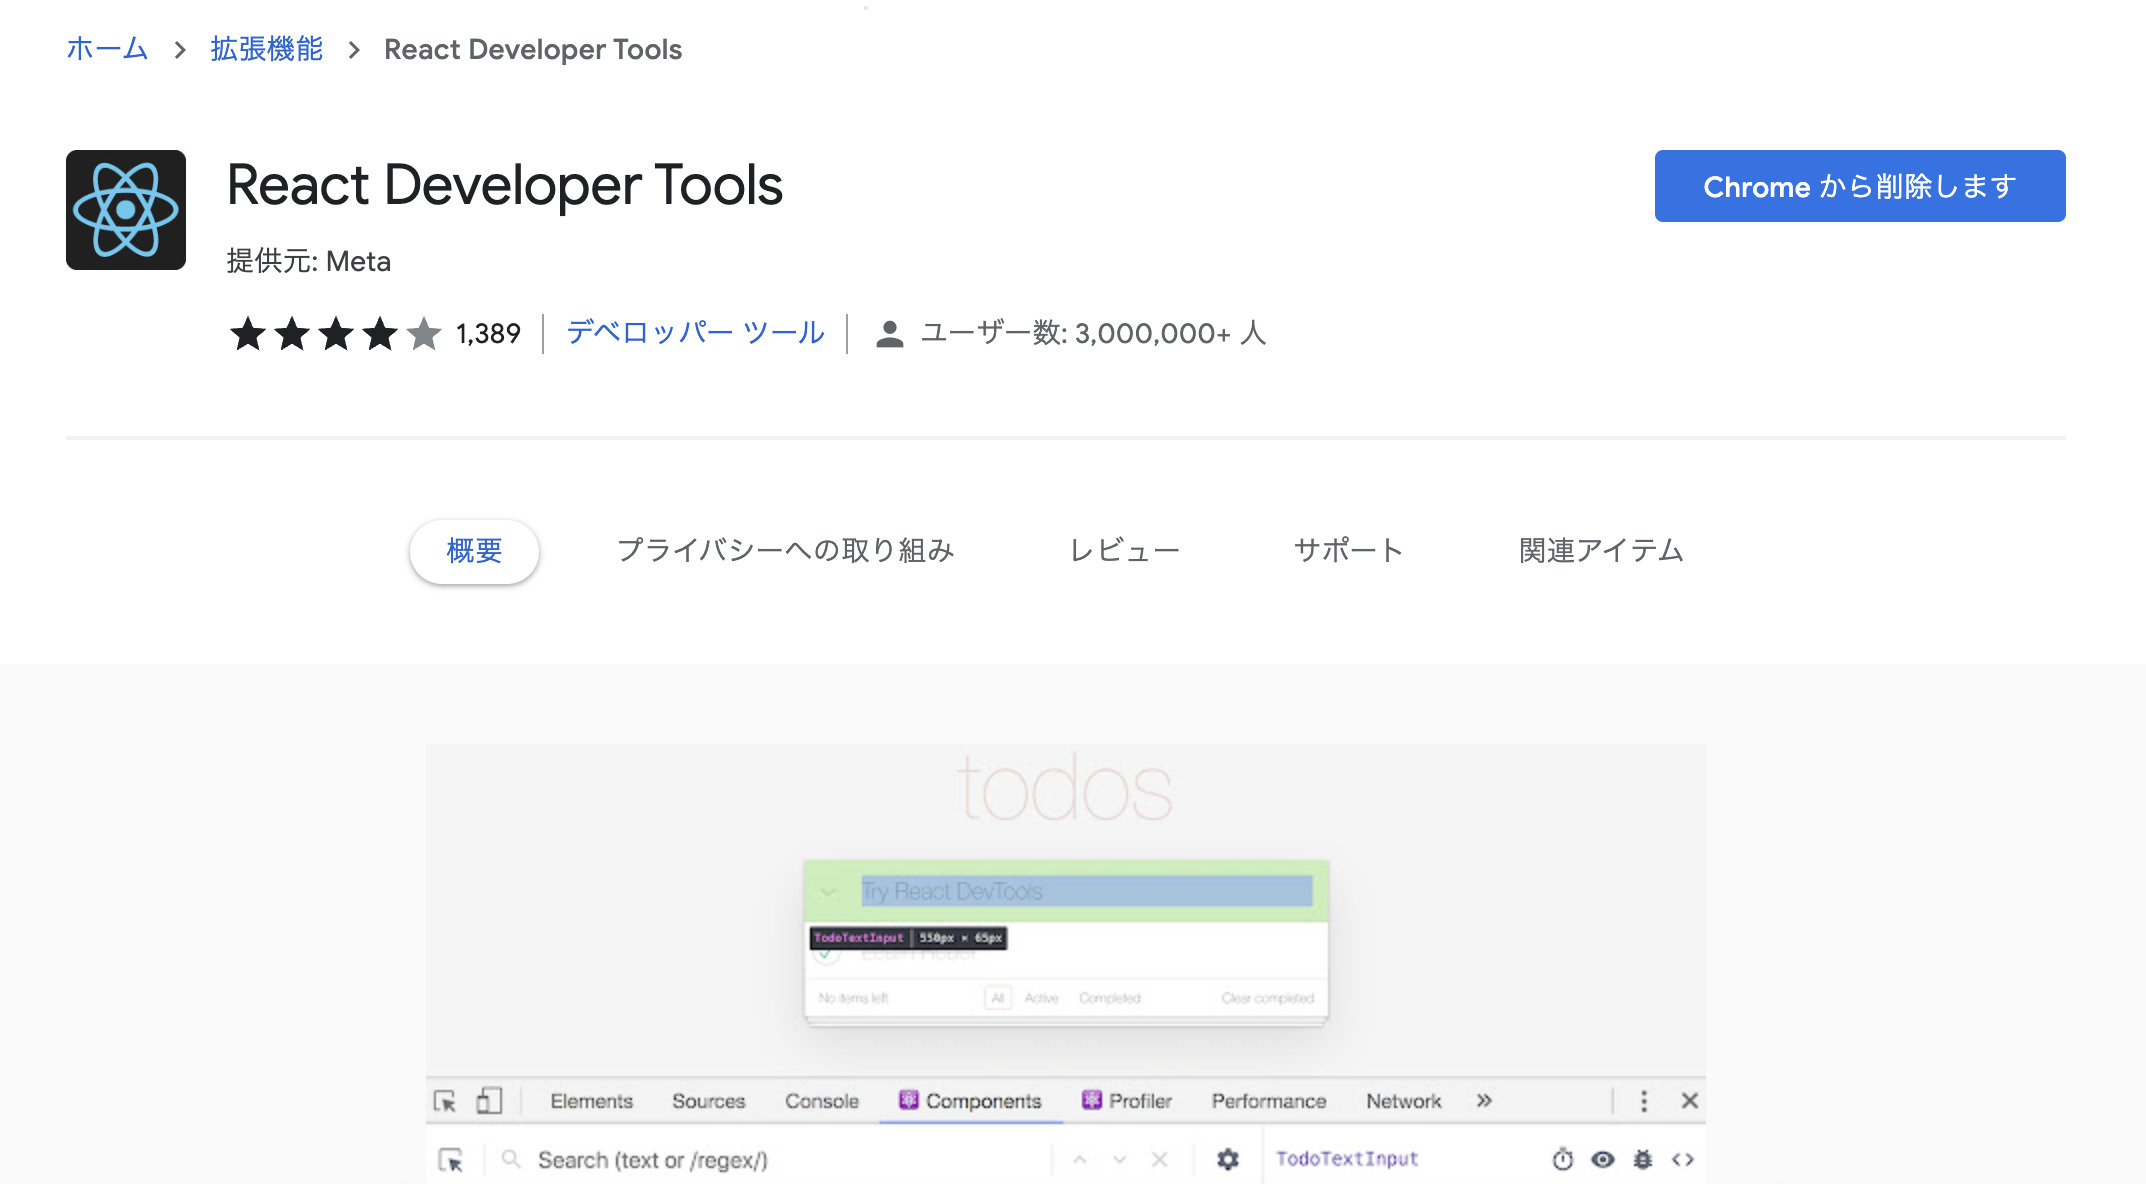Select the Network DevTools tab

[x=1404, y=1101]
